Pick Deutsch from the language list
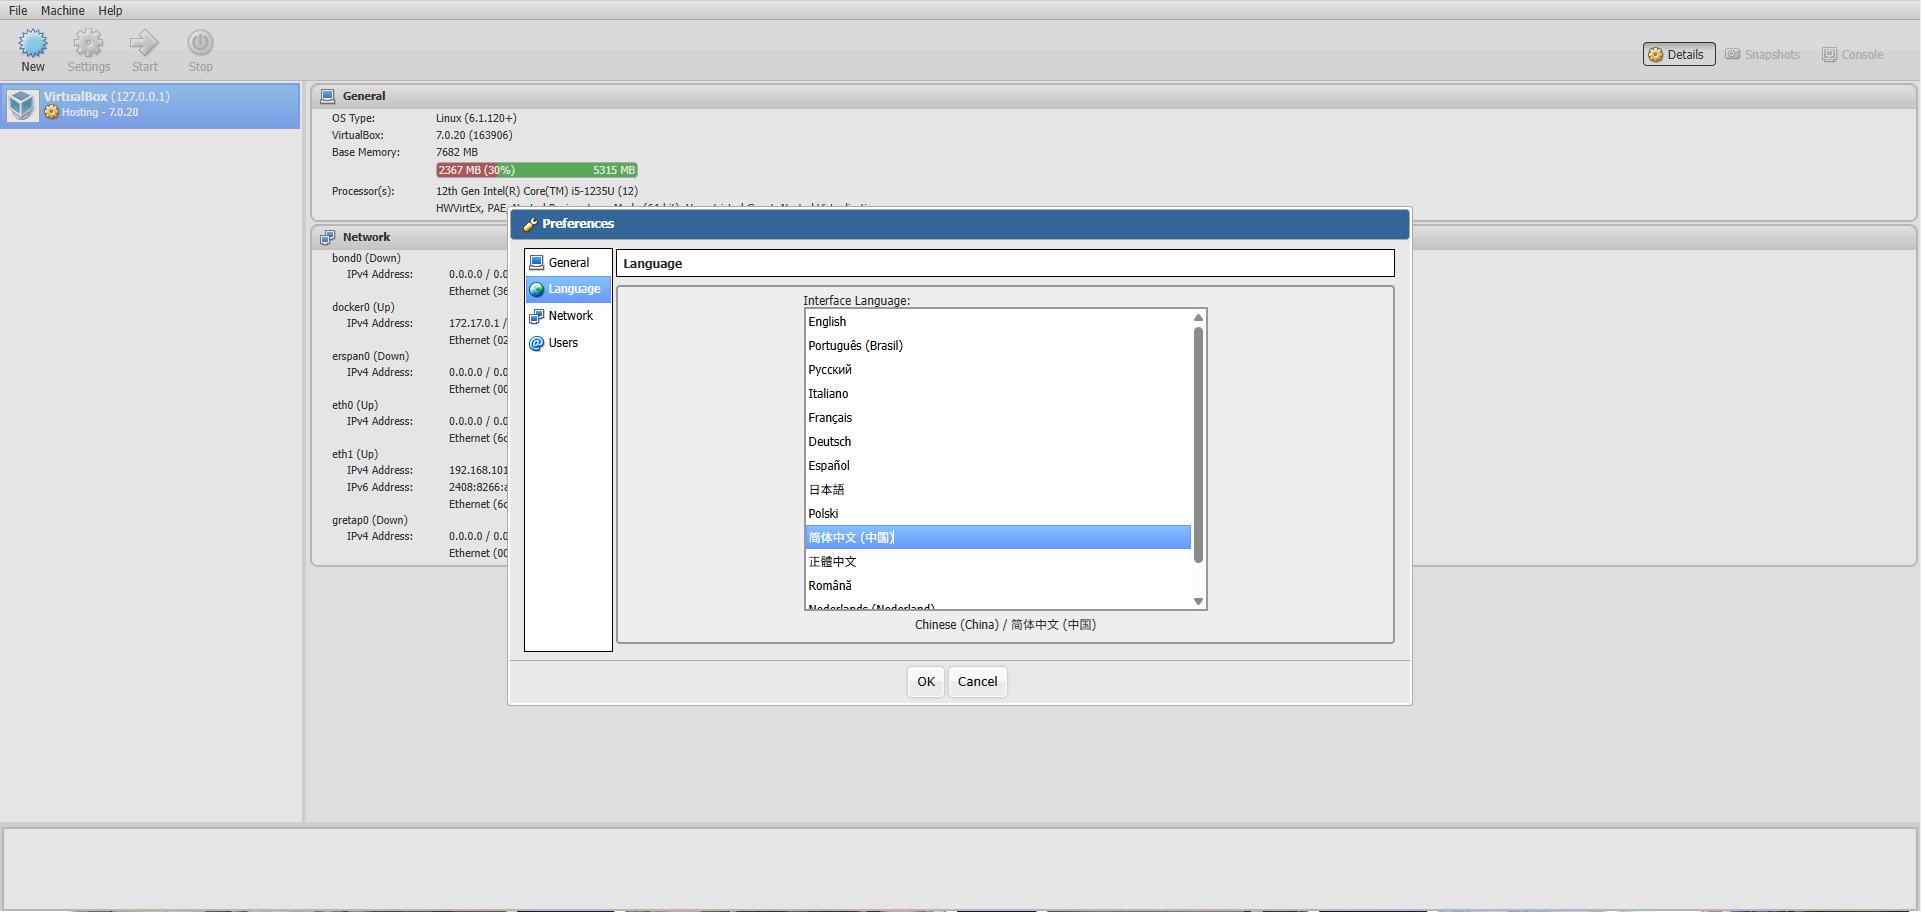This screenshot has width=1921, height=912. (x=829, y=442)
